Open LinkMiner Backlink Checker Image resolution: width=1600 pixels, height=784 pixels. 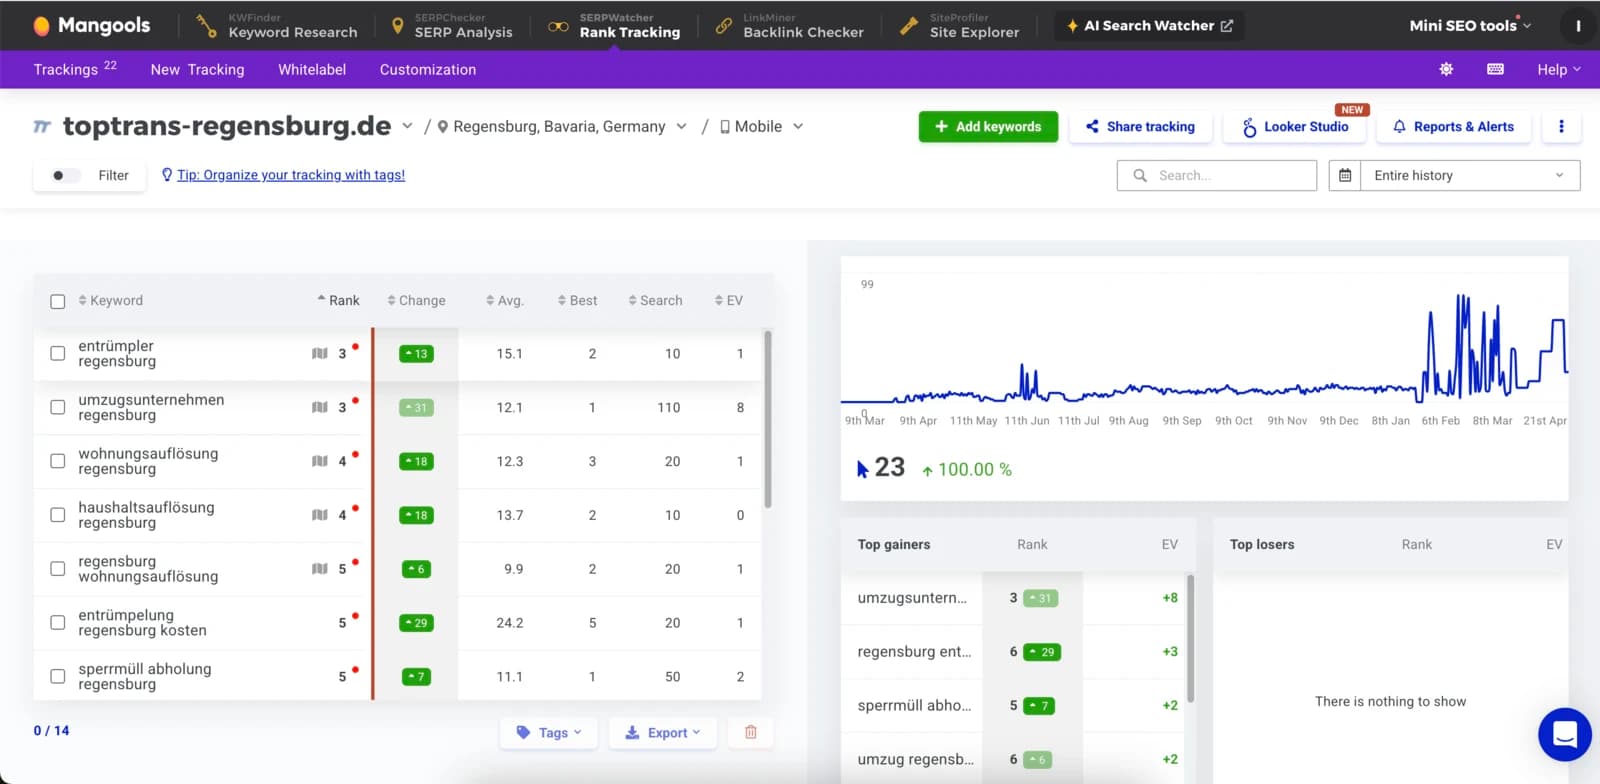(x=790, y=26)
